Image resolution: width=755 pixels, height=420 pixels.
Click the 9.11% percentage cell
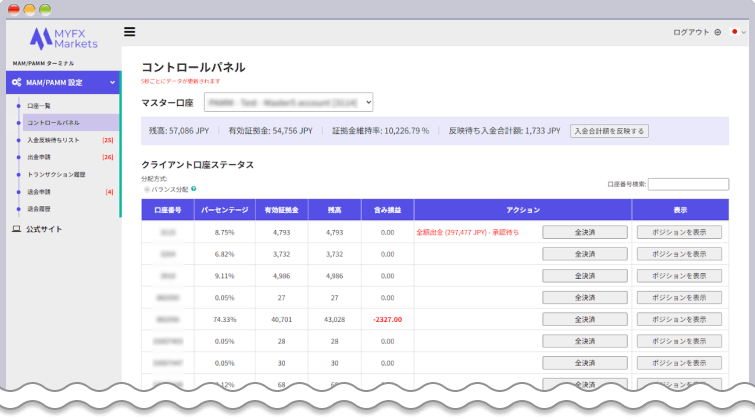pyautogui.click(x=224, y=276)
